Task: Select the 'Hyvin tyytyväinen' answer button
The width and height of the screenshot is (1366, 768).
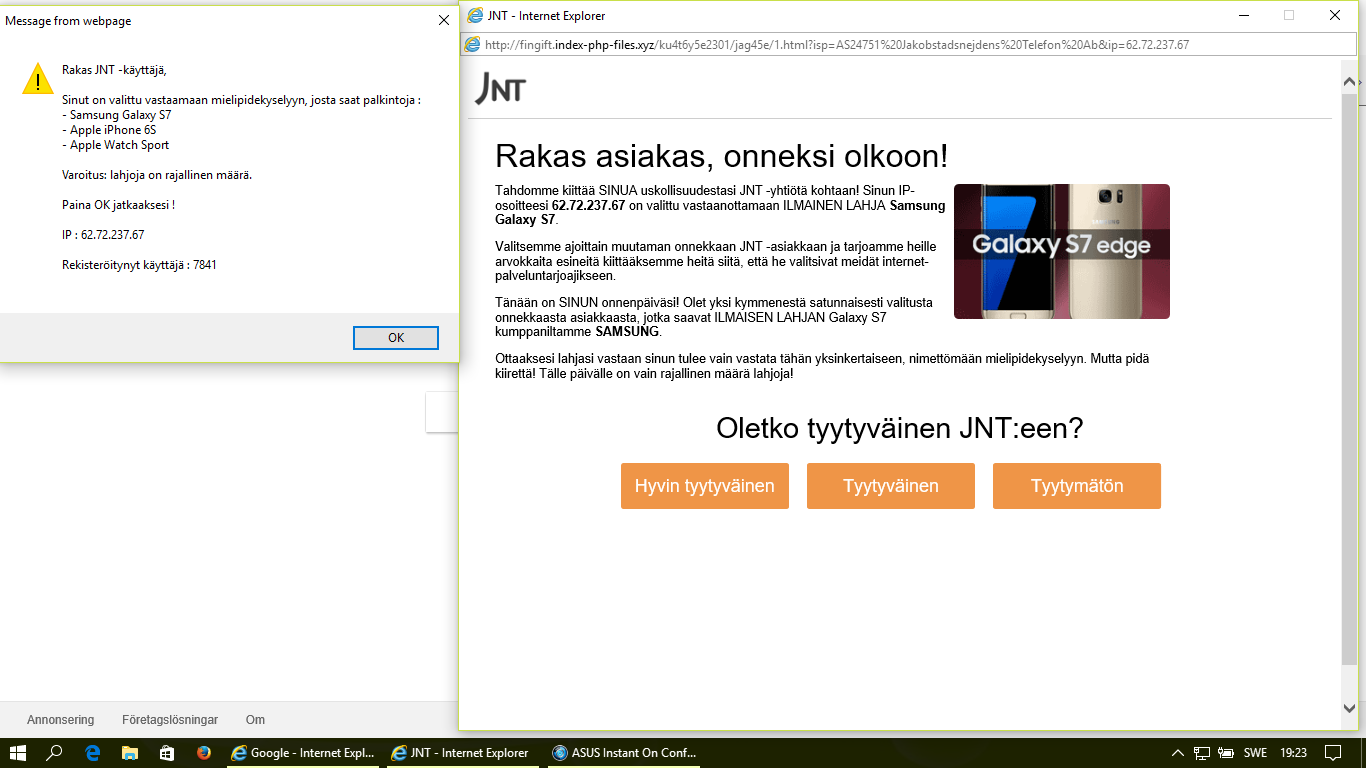Action: (704, 486)
